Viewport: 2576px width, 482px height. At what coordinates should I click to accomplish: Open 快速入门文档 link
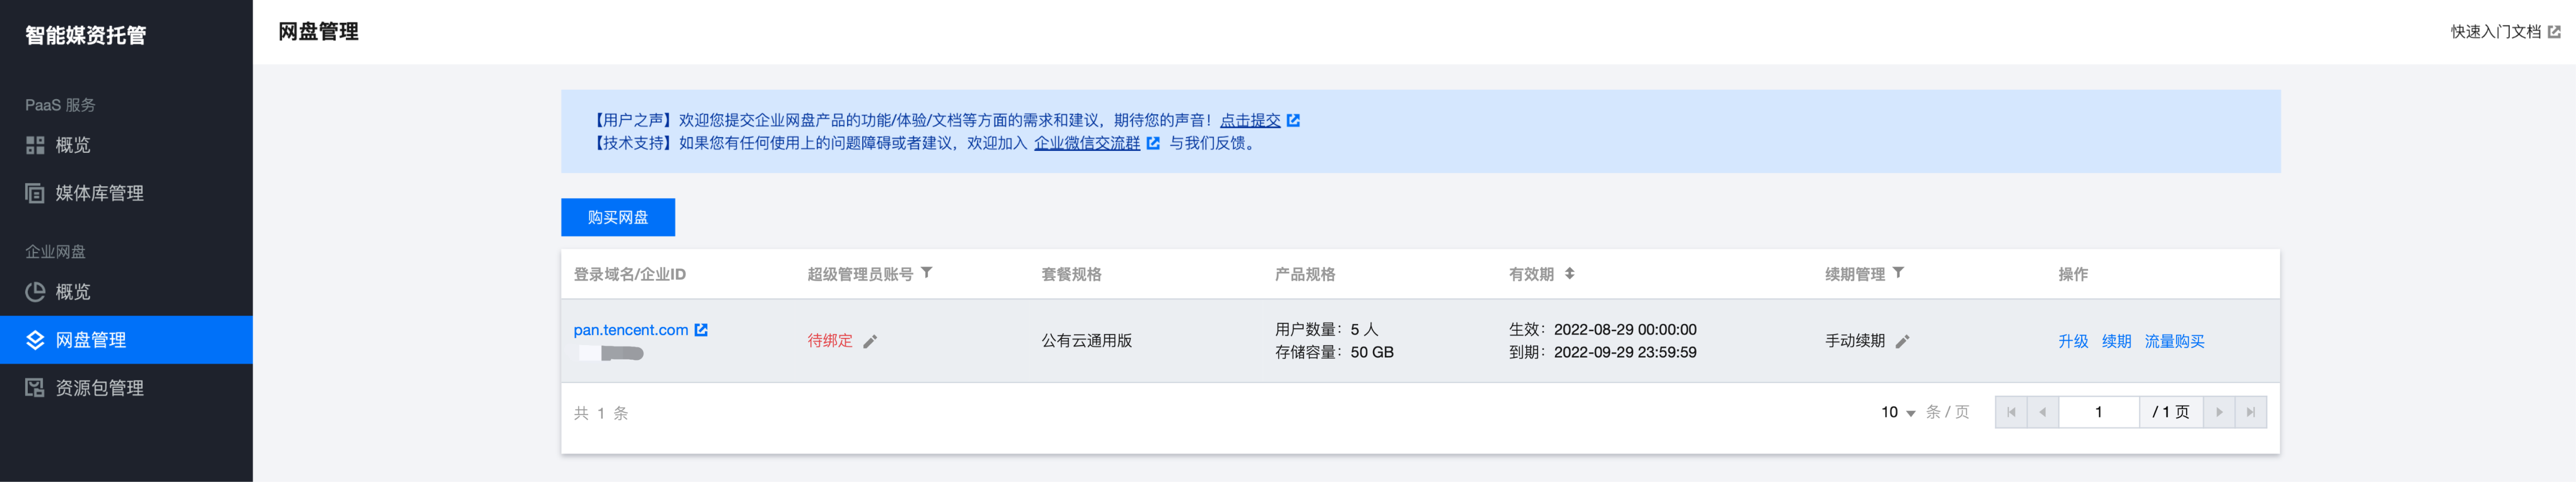2505,32
